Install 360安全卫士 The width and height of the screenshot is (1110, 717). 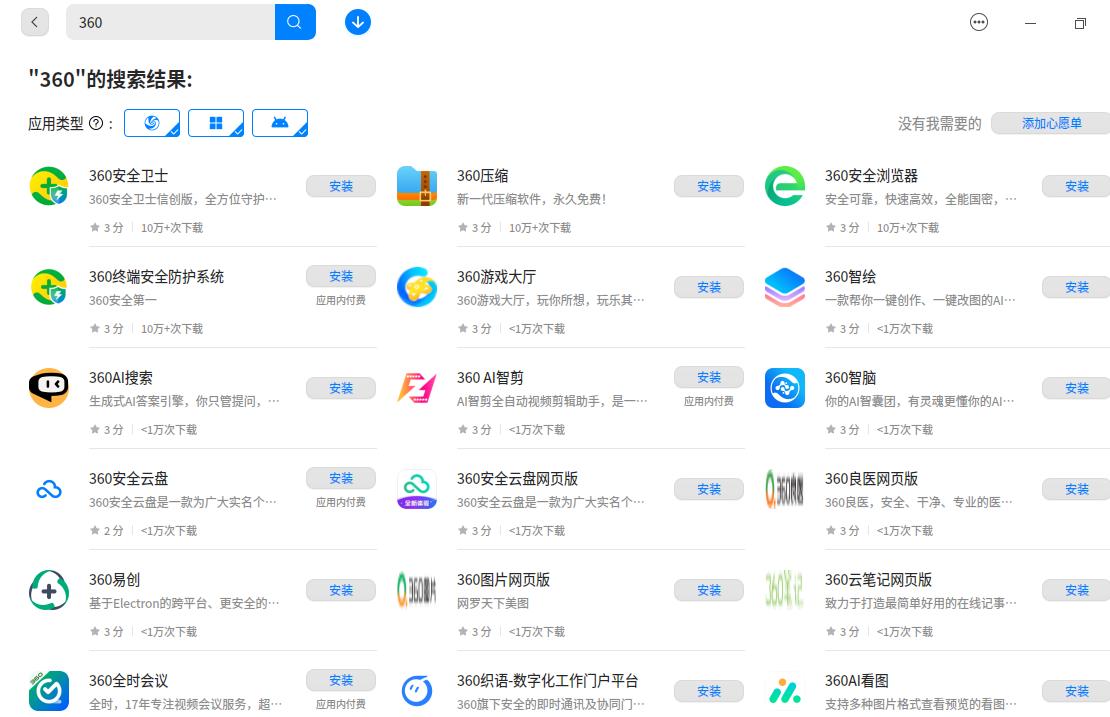341,186
